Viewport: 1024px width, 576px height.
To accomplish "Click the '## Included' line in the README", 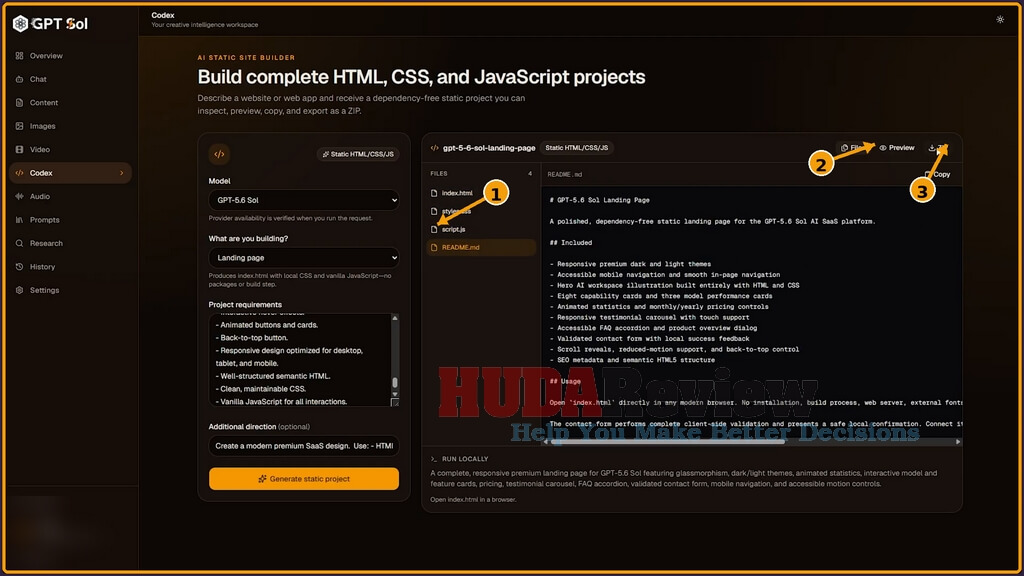I will pyautogui.click(x=571, y=243).
